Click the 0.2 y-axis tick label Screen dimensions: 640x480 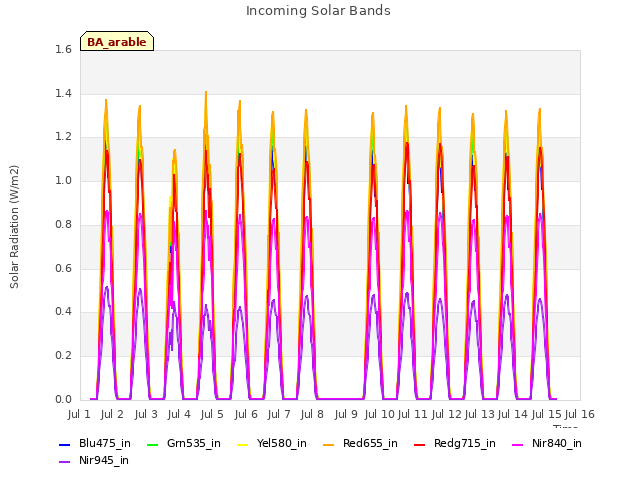64,356
